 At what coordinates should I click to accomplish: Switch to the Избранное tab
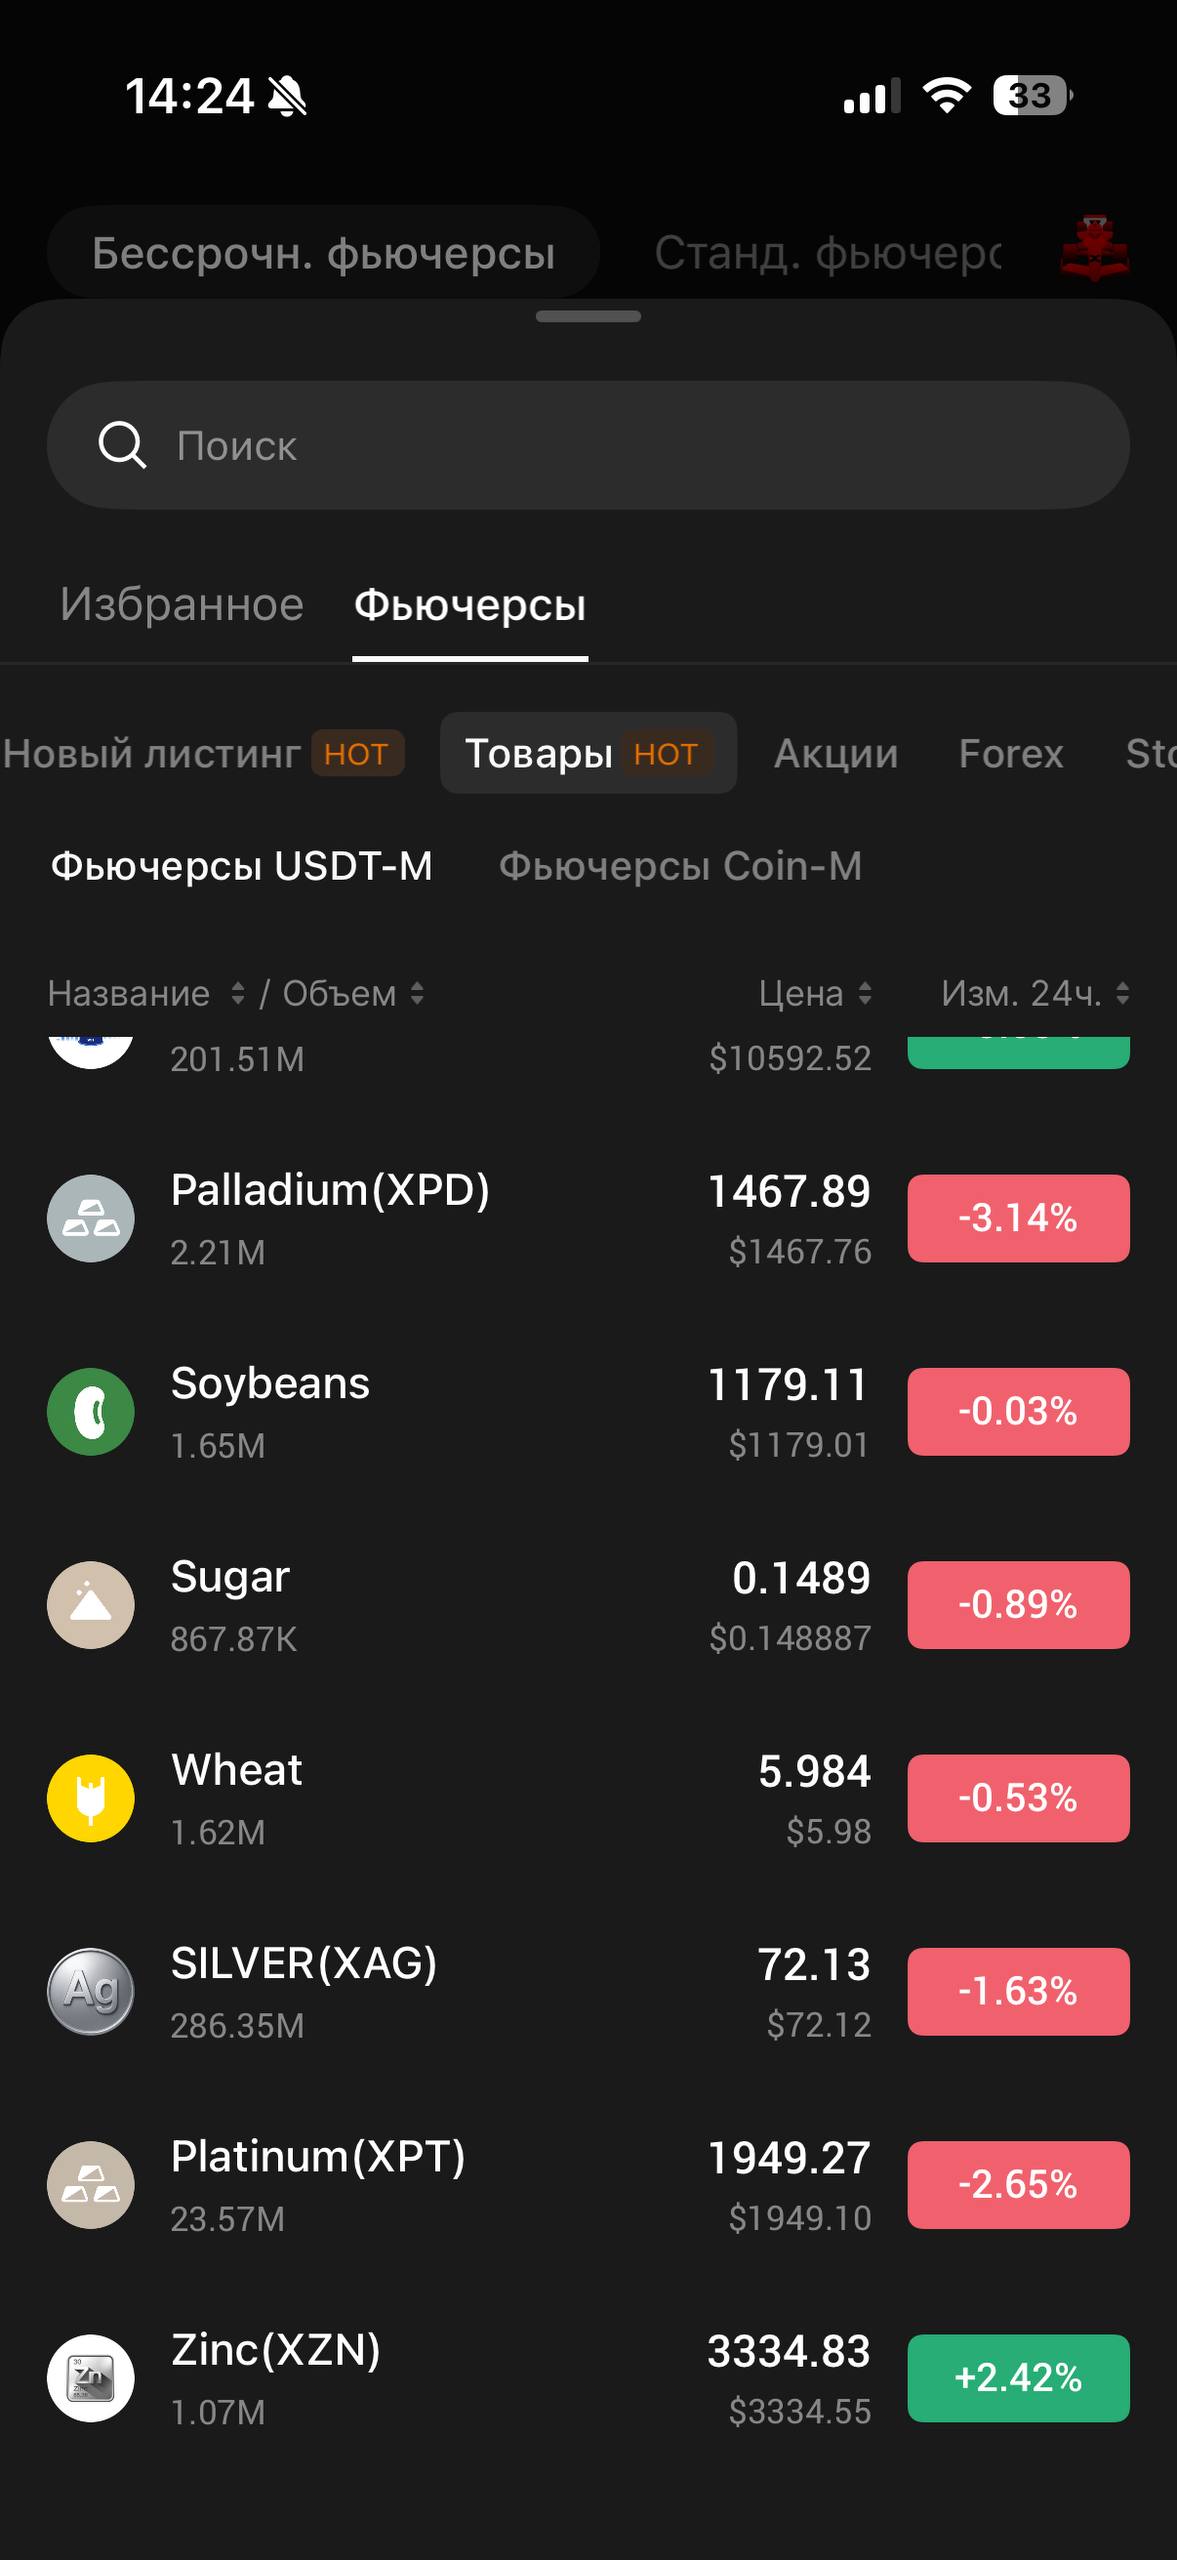[181, 605]
